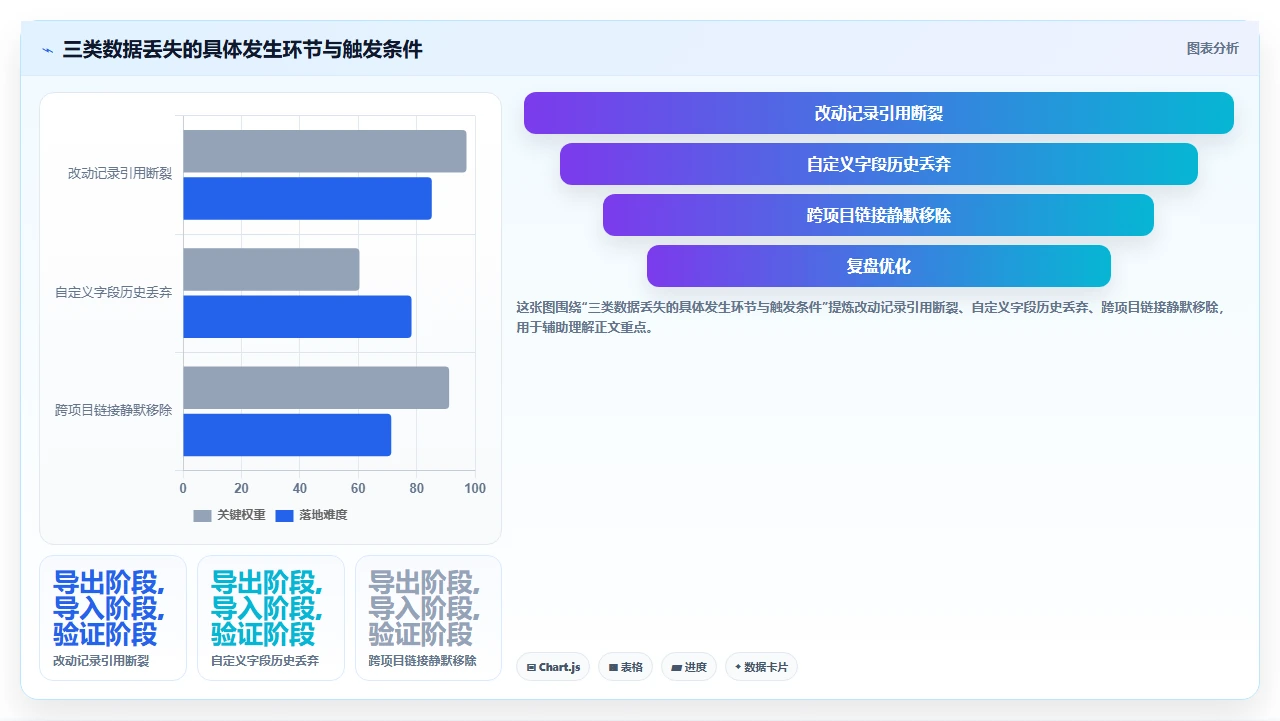Toggle the 落地难度 legend swatch

pyautogui.click(x=284, y=516)
